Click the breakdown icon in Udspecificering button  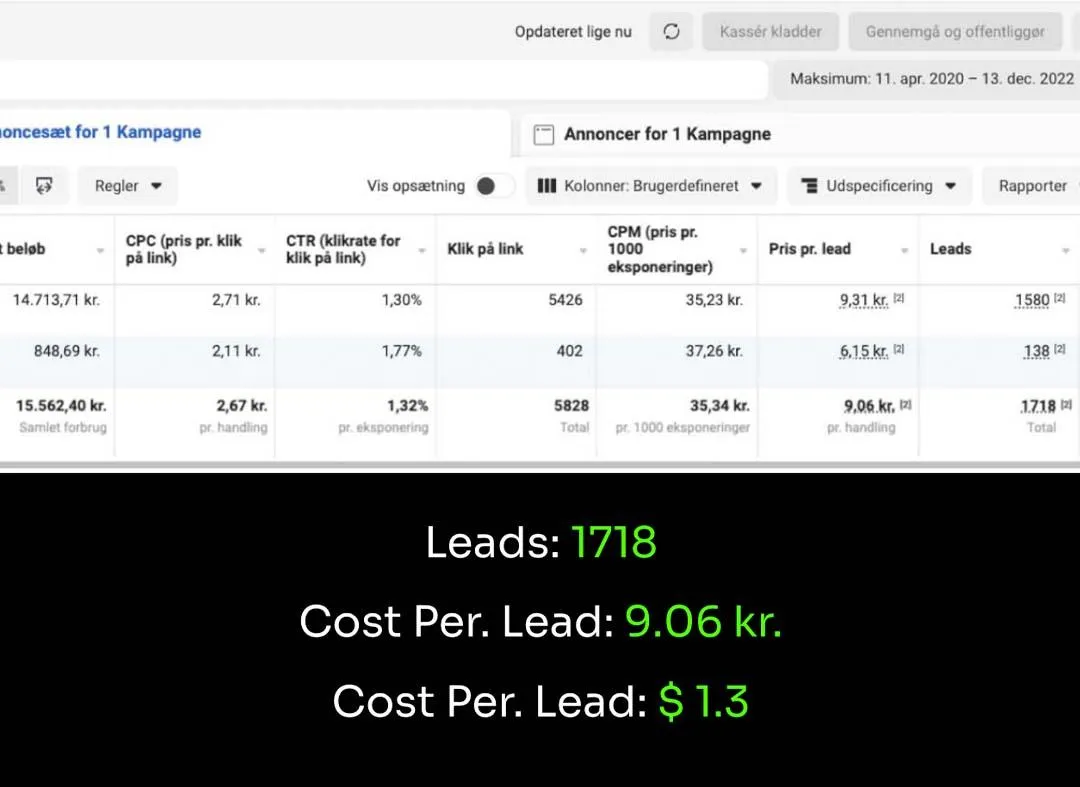(x=809, y=186)
